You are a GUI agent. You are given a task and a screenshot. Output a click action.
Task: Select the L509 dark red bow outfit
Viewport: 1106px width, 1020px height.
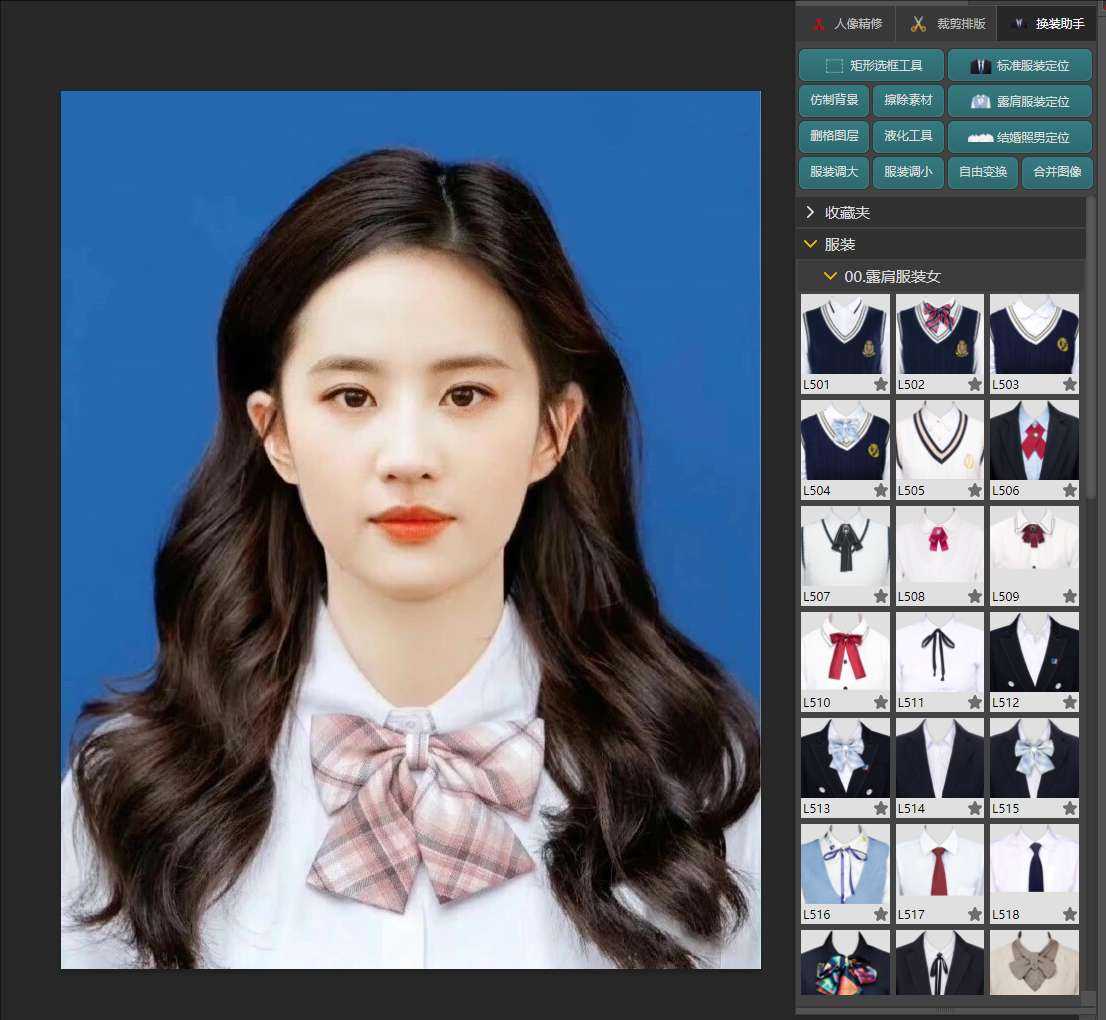click(1034, 546)
